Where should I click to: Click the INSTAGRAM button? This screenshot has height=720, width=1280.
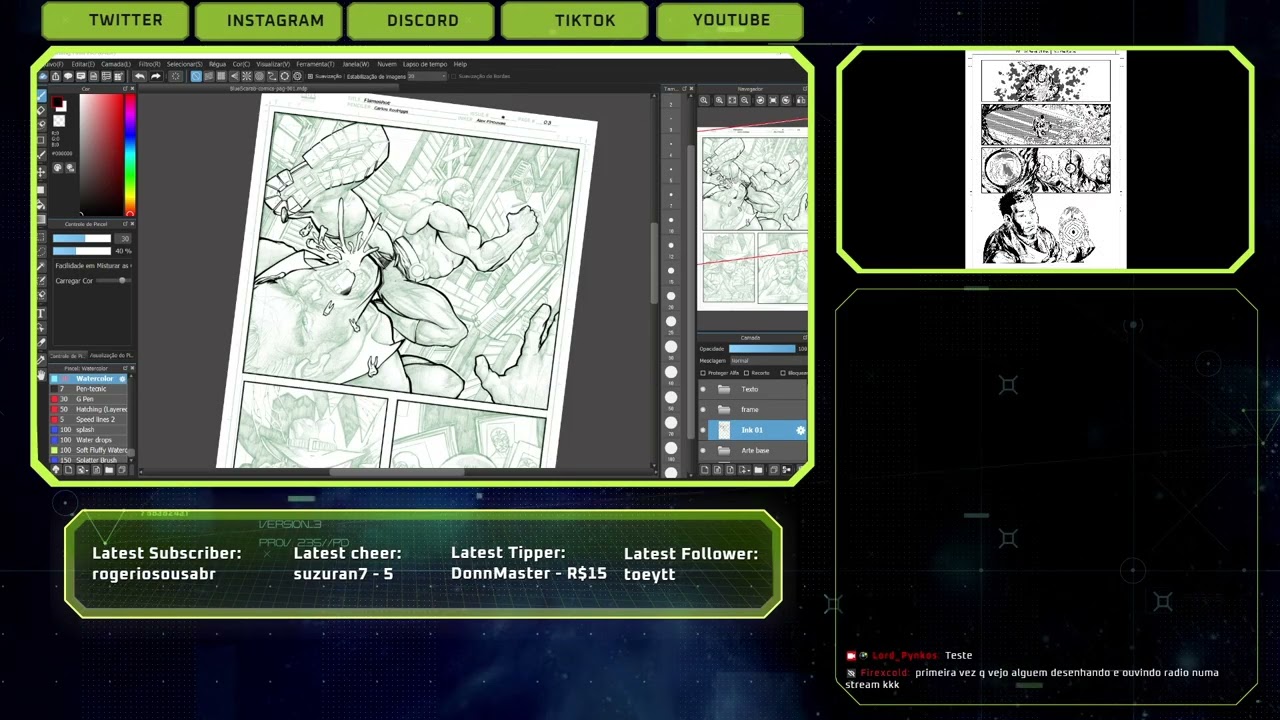click(x=270, y=20)
